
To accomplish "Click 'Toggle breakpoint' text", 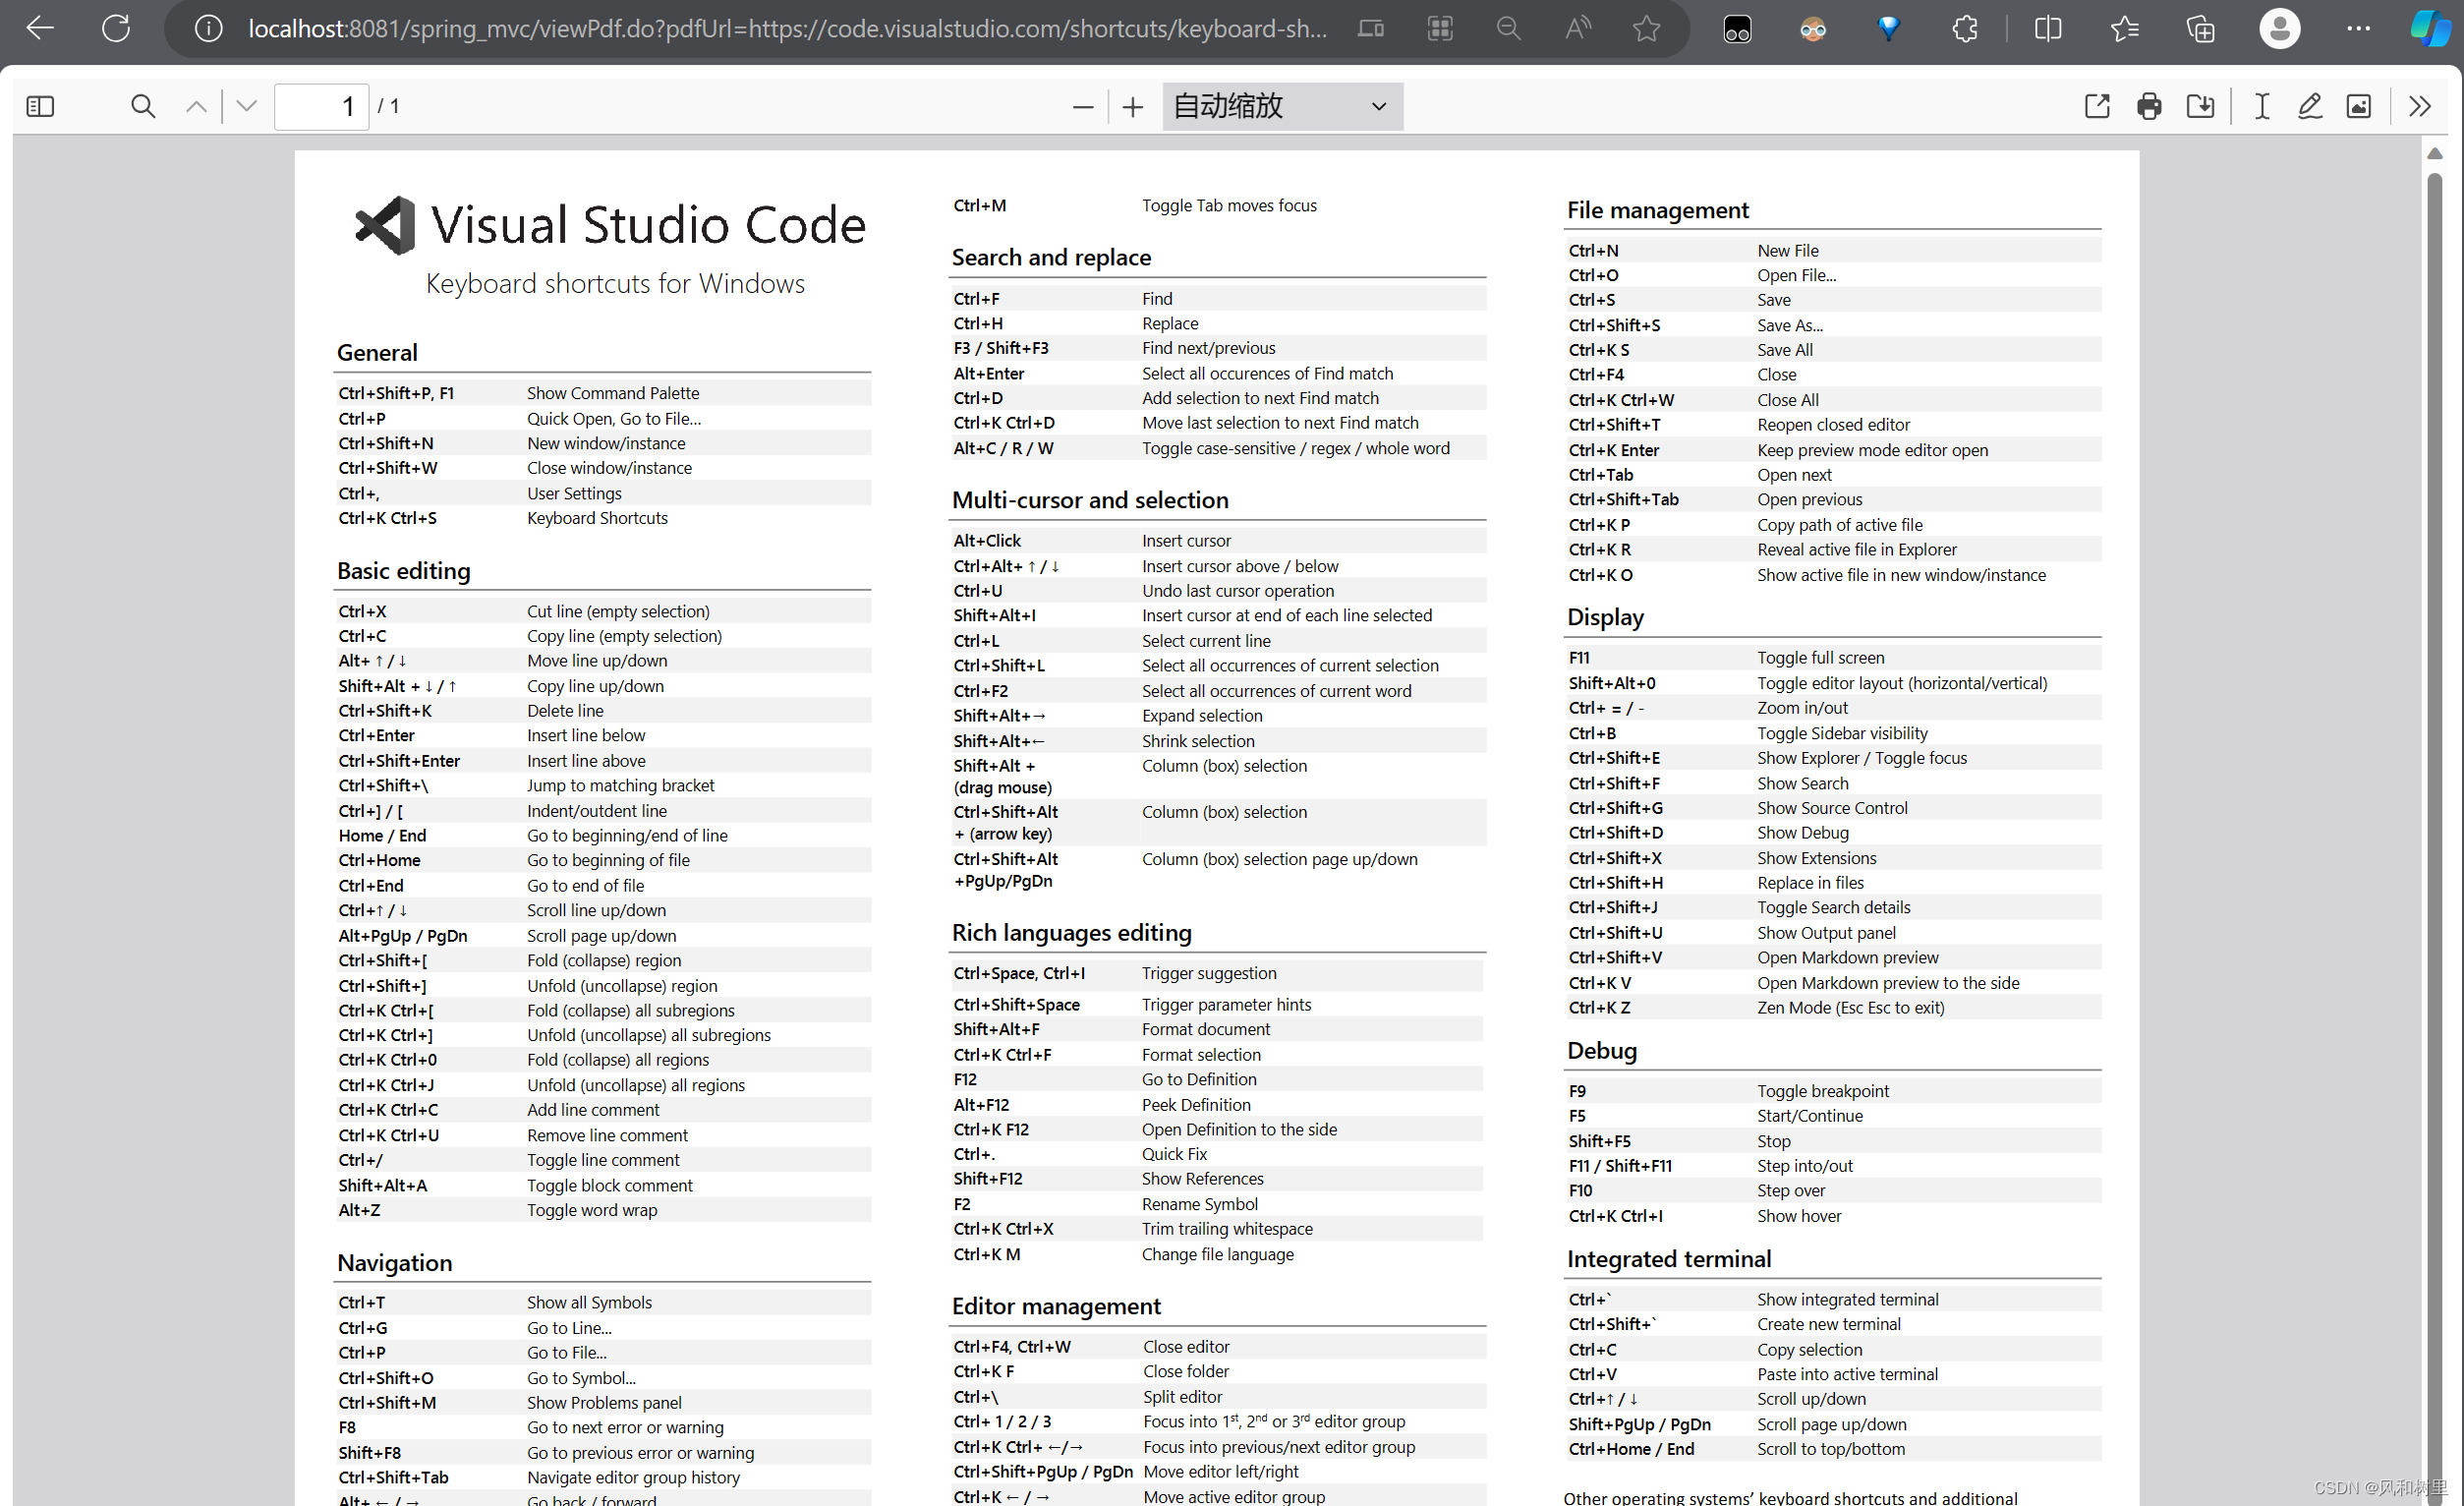I will 1823,1091.
